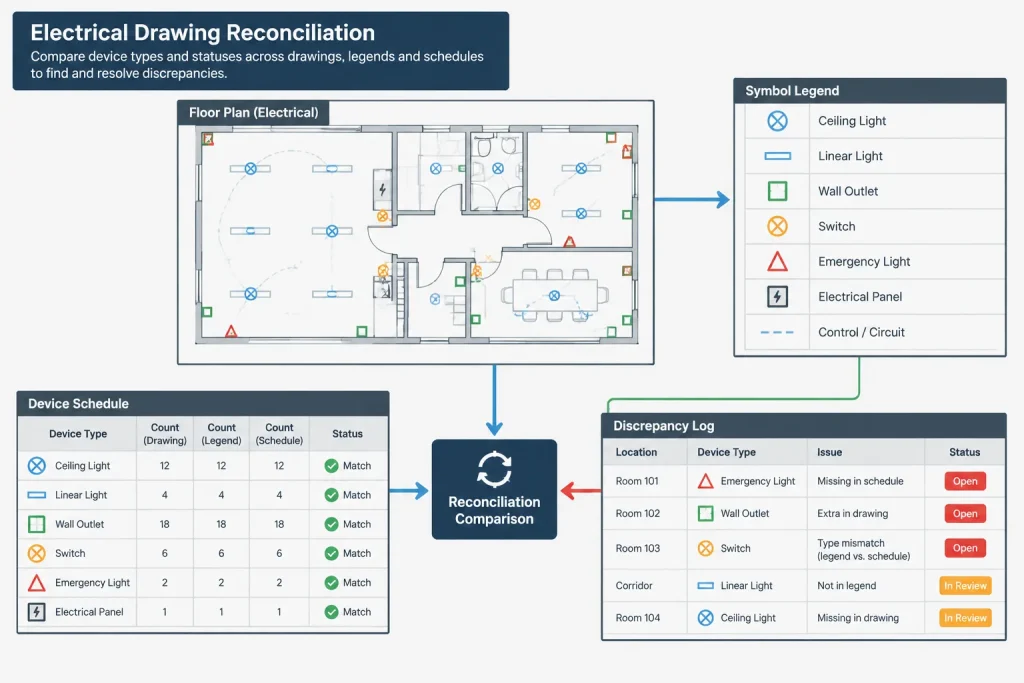The image size is (1024, 683).
Task: Select the Floor Plan (Electrical) tab label
Action: (x=253, y=112)
